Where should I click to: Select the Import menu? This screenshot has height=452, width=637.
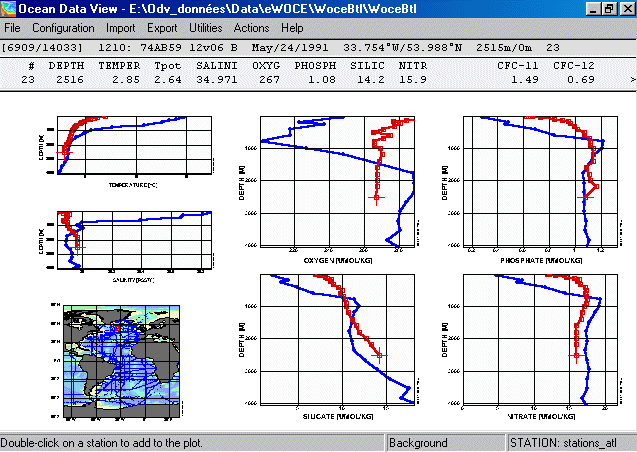point(120,28)
